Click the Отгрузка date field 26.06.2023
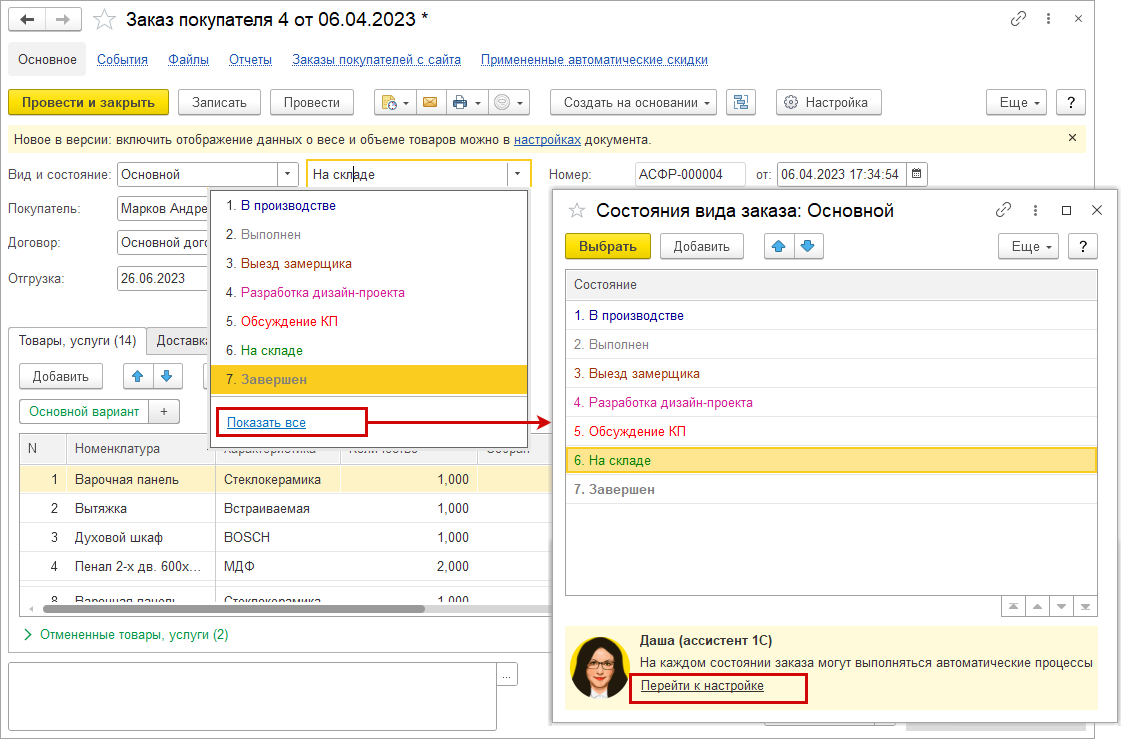The width and height of the screenshot is (1125, 739). (x=162, y=278)
